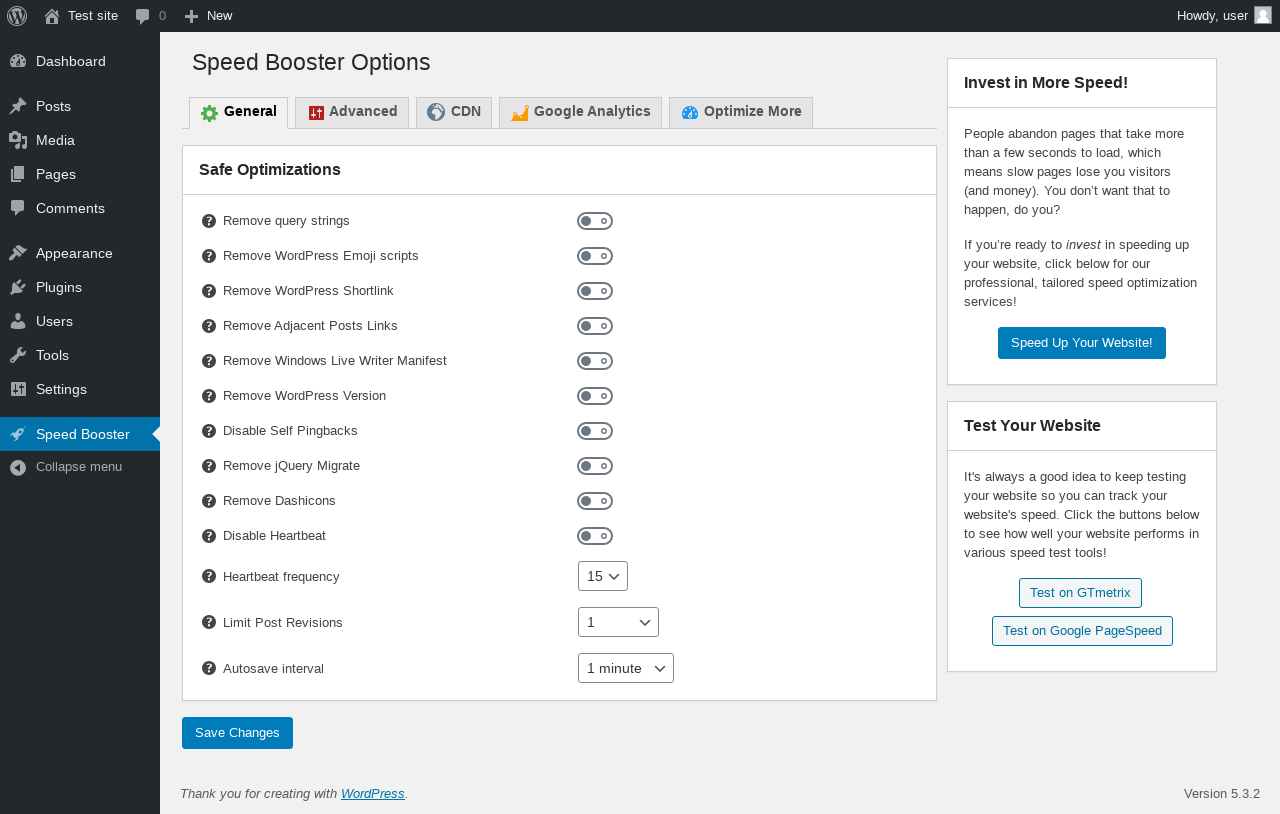The image size is (1280, 814).
Task: Toggle Remove WordPress Emoji scripts switch
Action: coord(595,256)
